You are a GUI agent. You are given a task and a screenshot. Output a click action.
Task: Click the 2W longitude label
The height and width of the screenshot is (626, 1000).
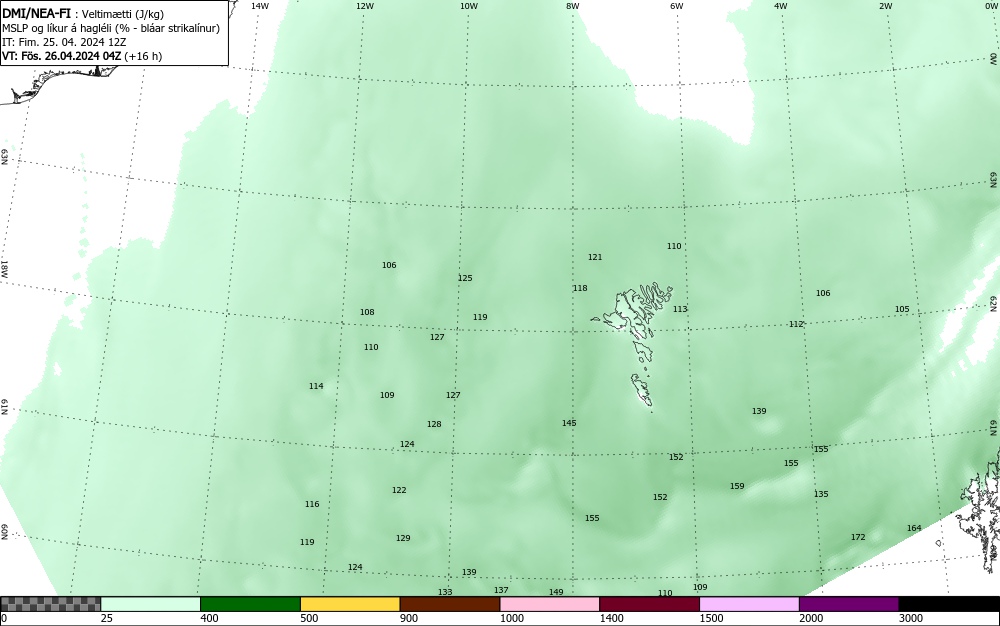[x=885, y=6]
